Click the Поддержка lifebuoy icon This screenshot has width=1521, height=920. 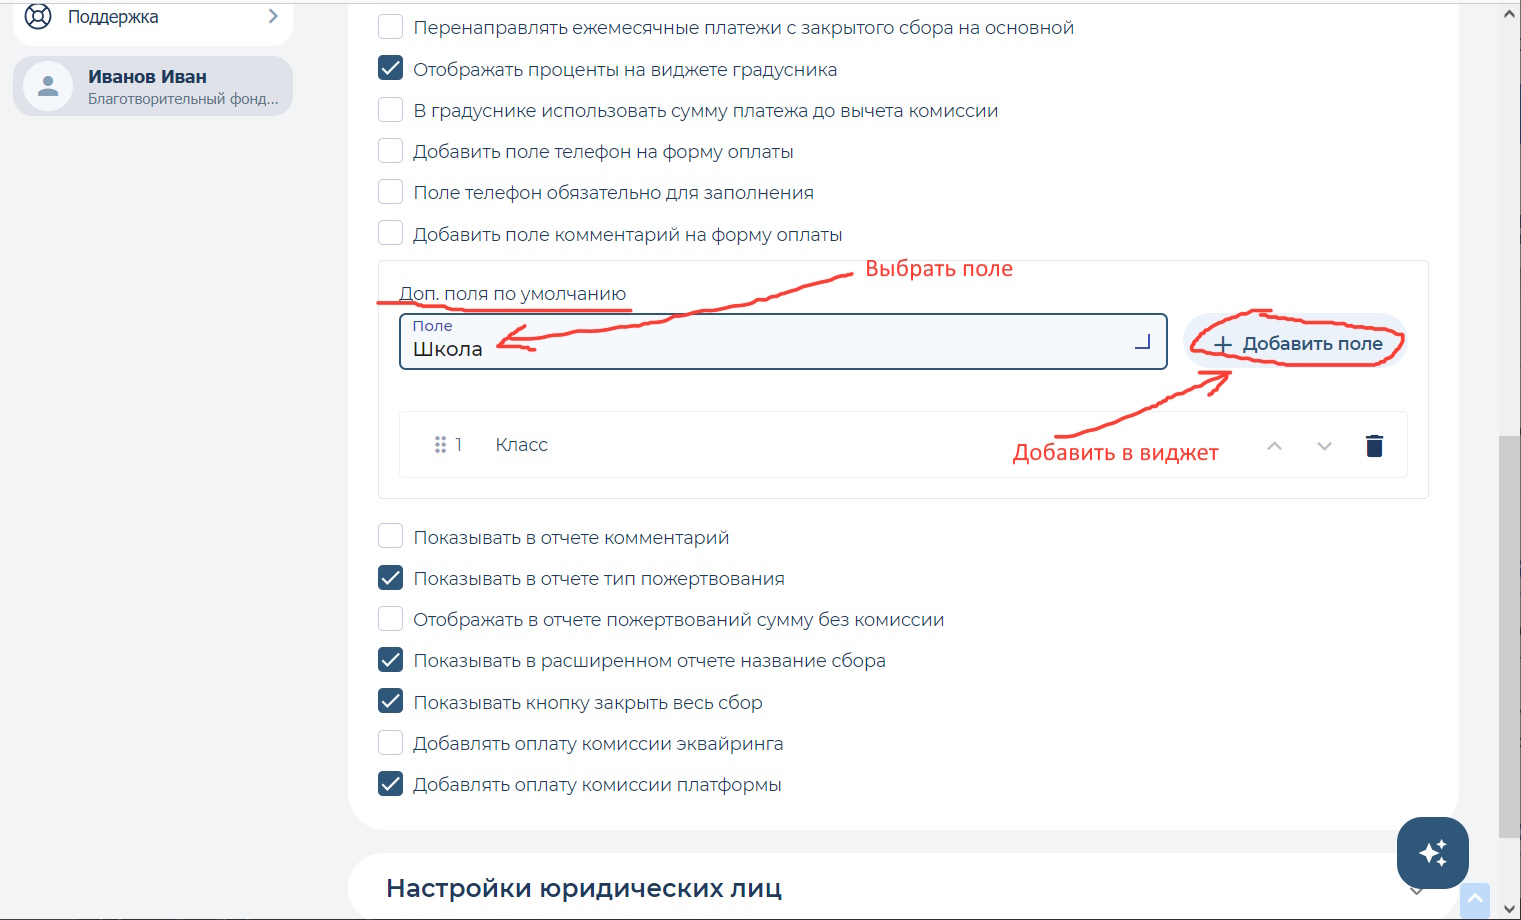click(x=38, y=16)
